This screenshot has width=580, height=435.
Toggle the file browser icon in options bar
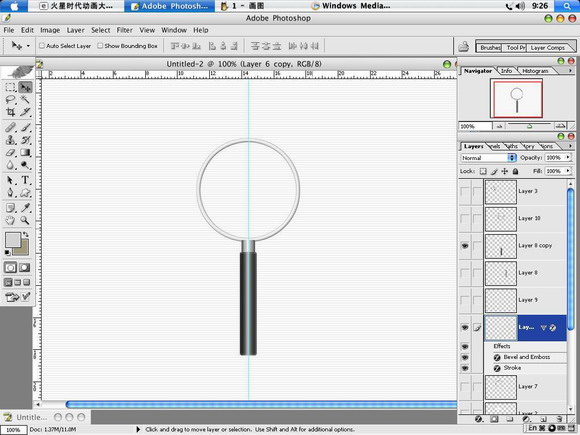(463, 47)
